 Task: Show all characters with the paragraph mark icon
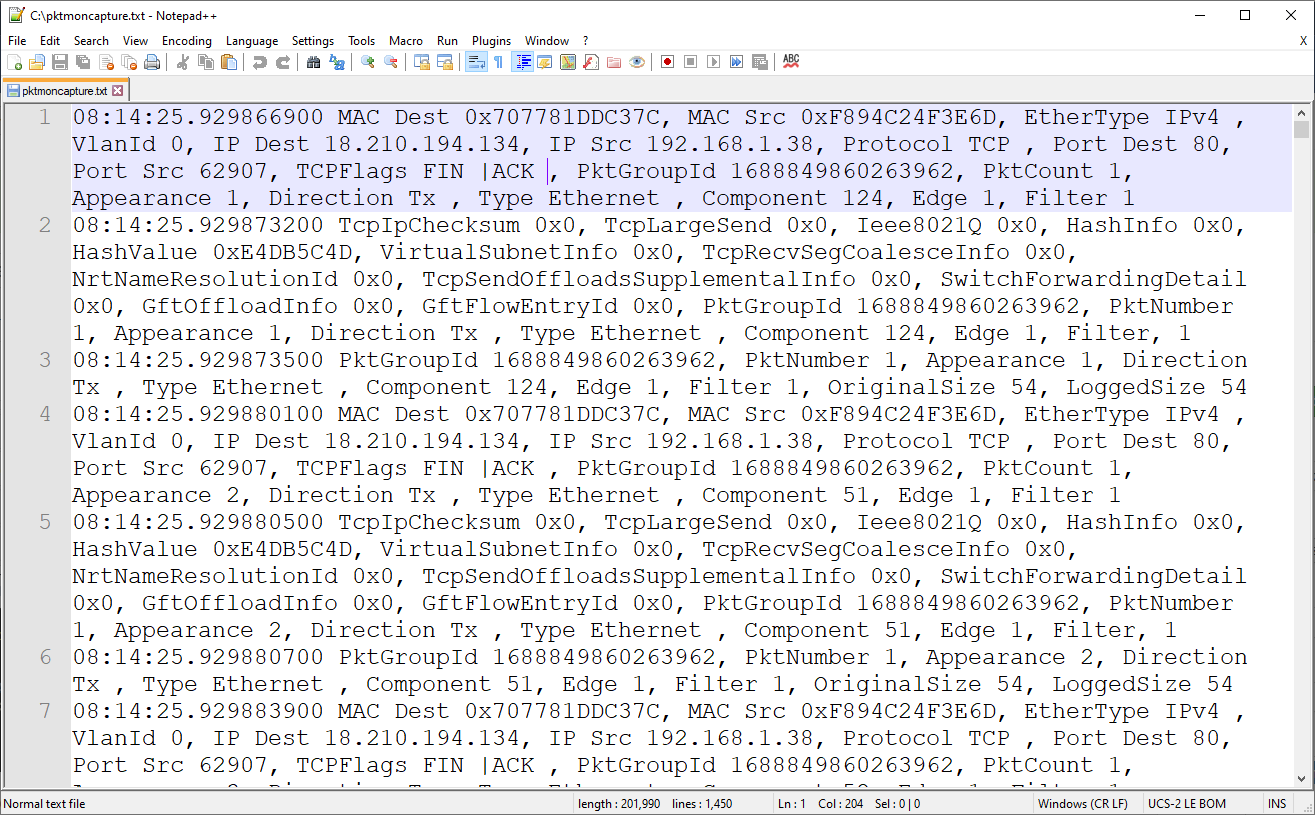click(500, 61)
